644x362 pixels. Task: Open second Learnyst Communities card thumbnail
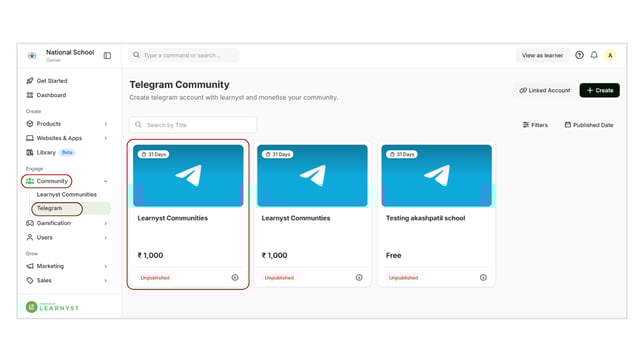312,175
